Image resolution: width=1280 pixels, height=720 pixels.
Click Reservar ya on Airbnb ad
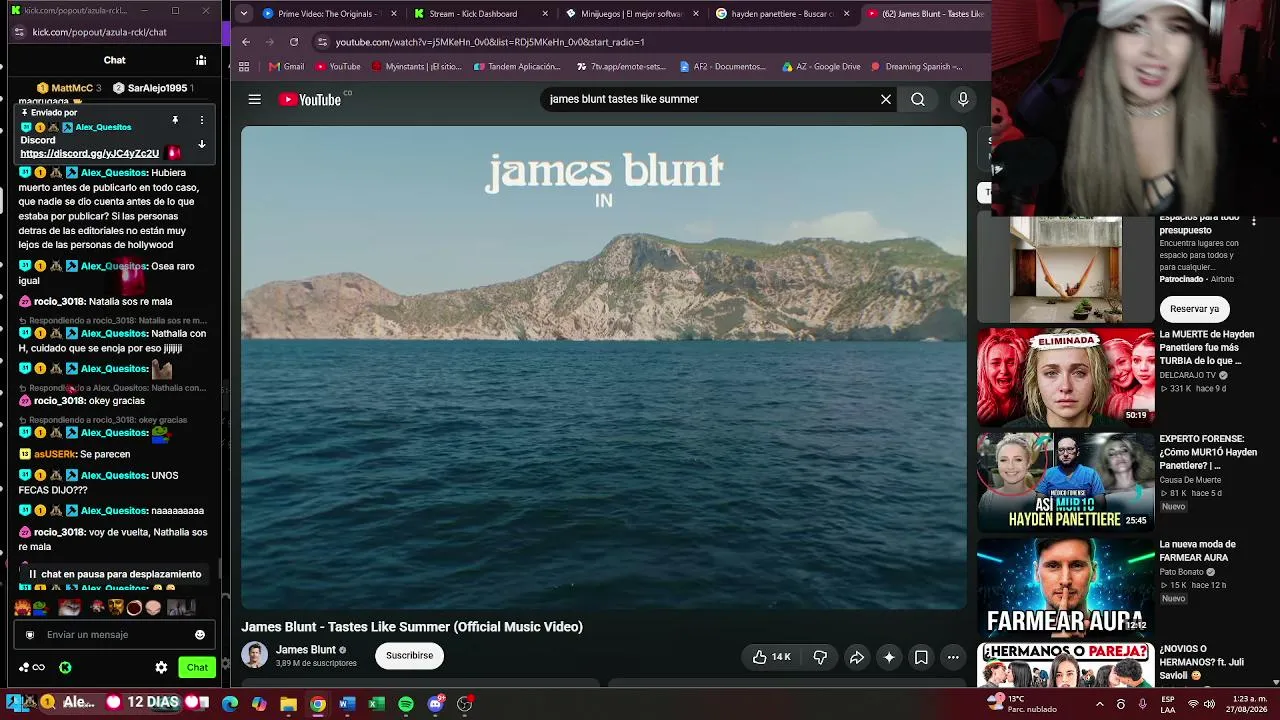(1194, 309)
